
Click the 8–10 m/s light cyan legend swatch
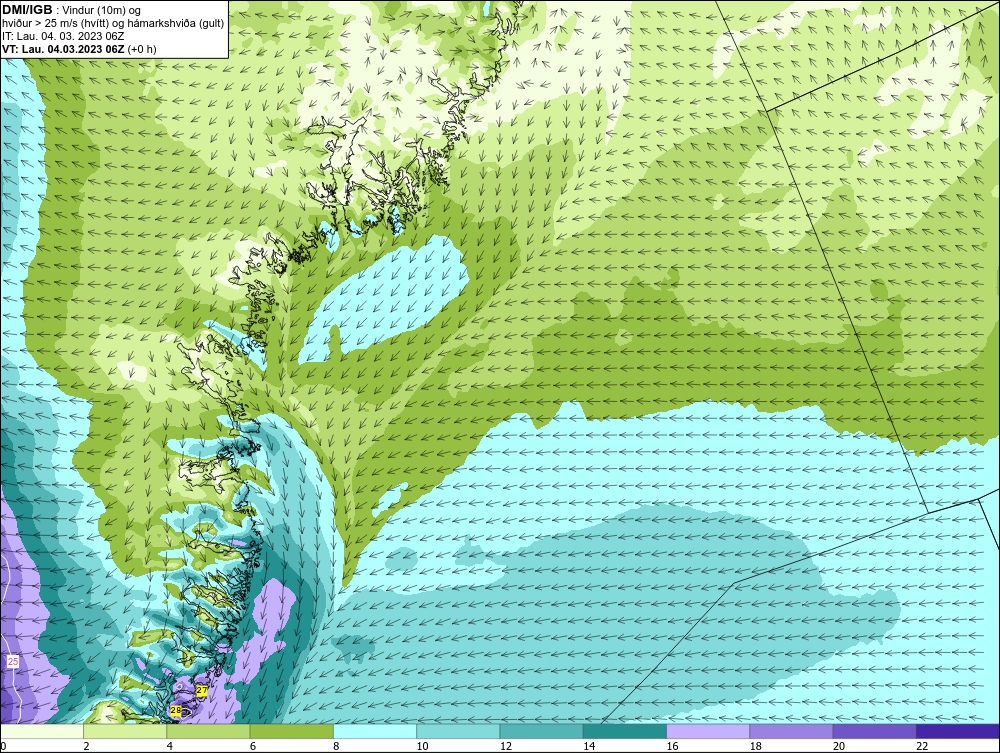click(x=375, y=731)
